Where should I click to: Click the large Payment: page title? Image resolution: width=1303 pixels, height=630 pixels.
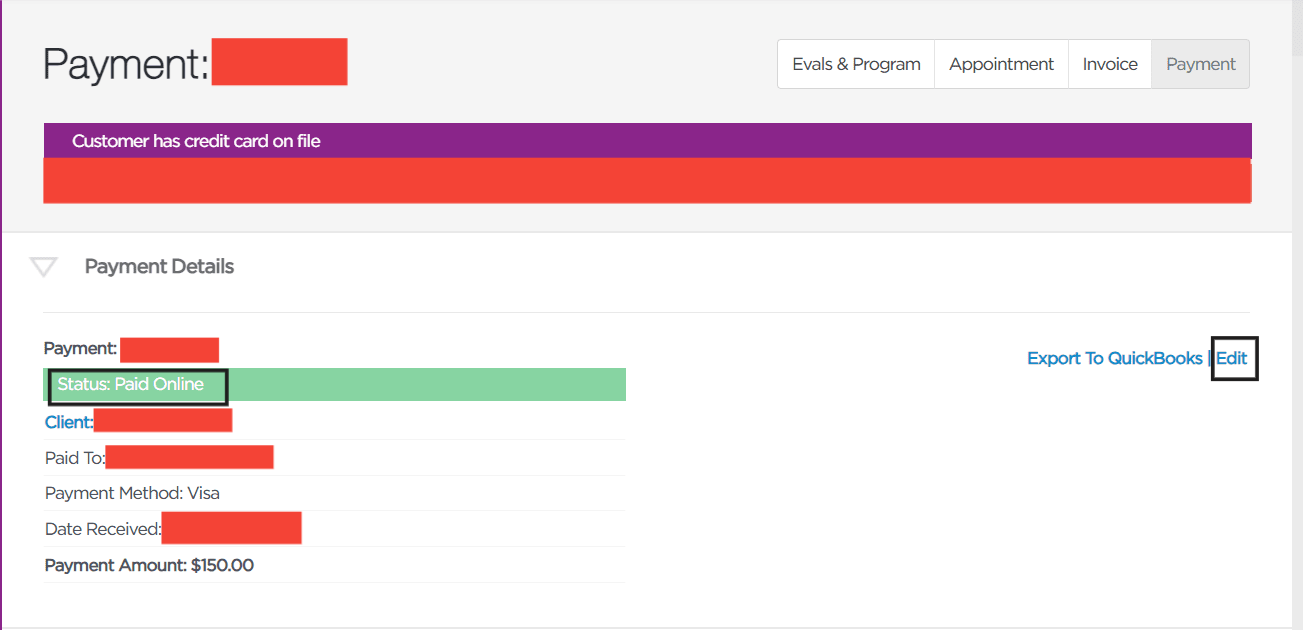point(125,64)
